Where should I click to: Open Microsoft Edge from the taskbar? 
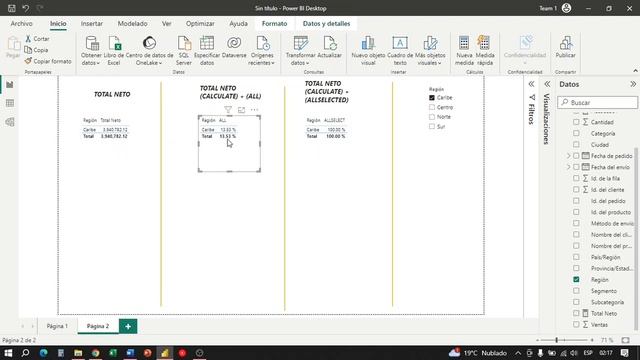point(43,353)
